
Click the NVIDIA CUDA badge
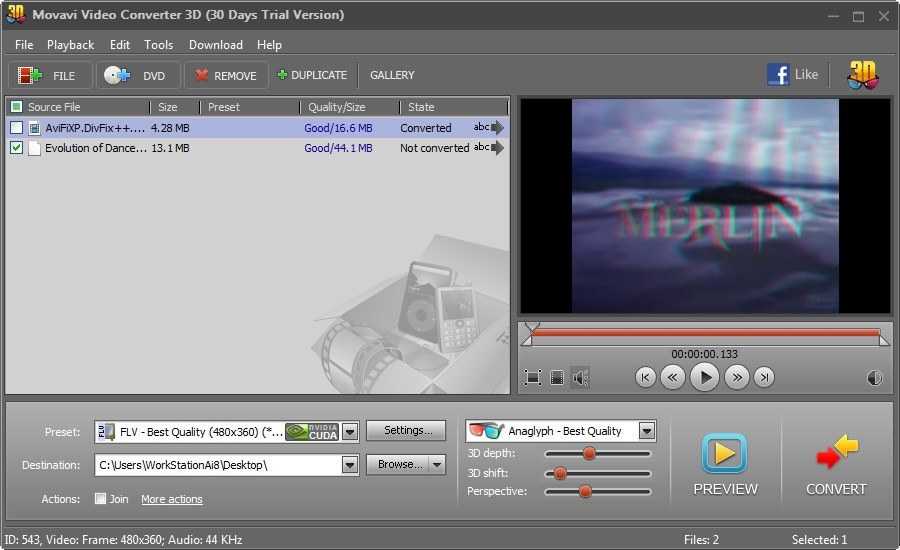[312, 432]
